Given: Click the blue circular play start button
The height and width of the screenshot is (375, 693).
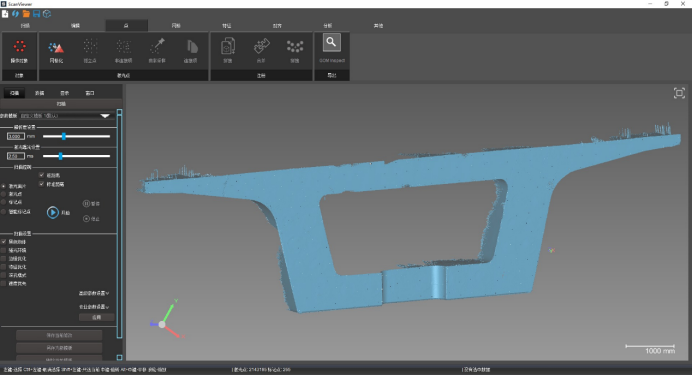Looking at the screenshot, I should (x=53, y=212).
